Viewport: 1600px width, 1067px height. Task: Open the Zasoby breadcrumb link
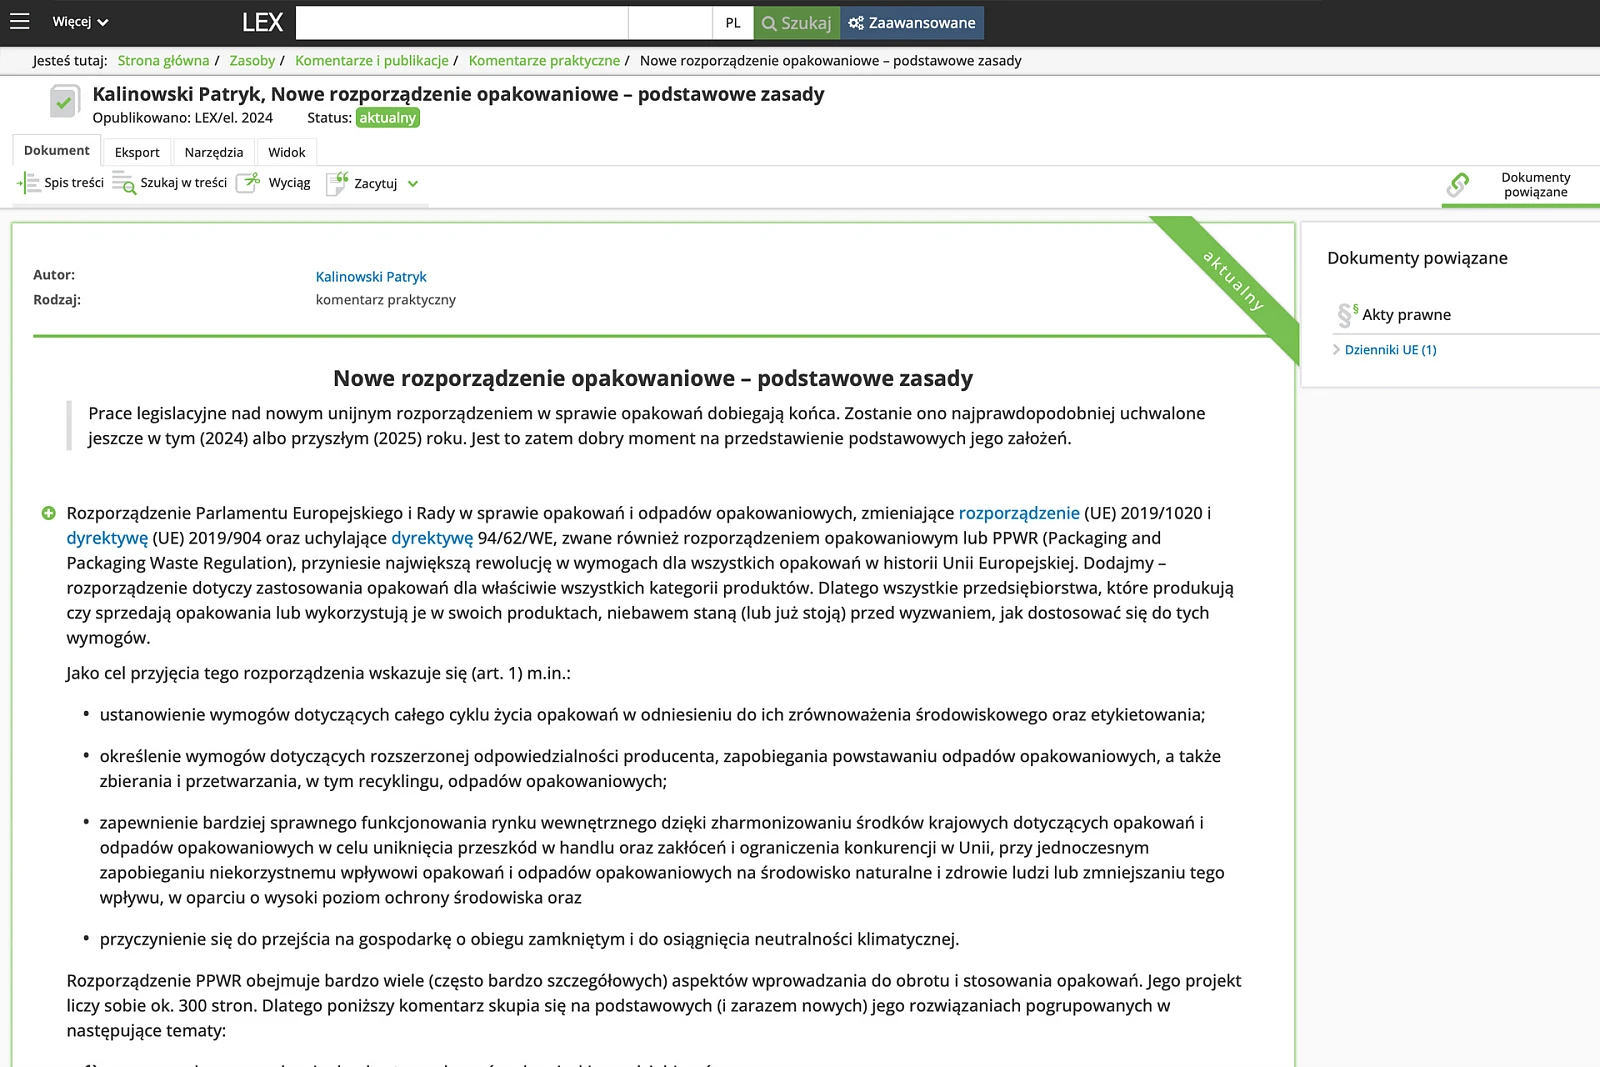click(252, 61)
